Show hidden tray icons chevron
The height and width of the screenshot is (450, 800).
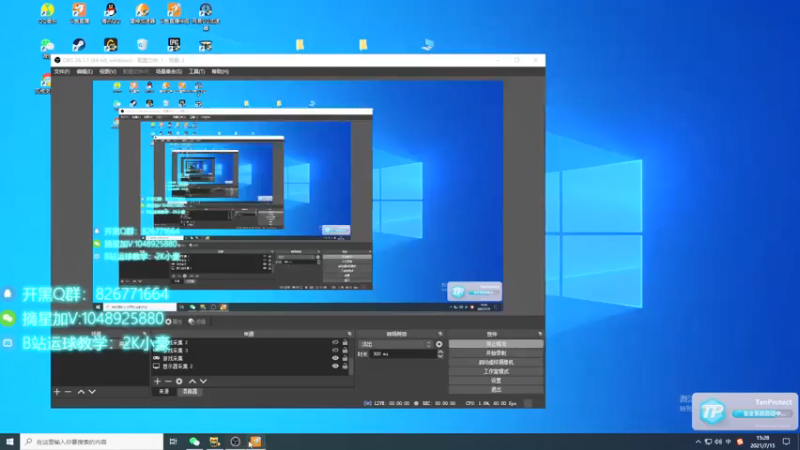click(698, 442)
